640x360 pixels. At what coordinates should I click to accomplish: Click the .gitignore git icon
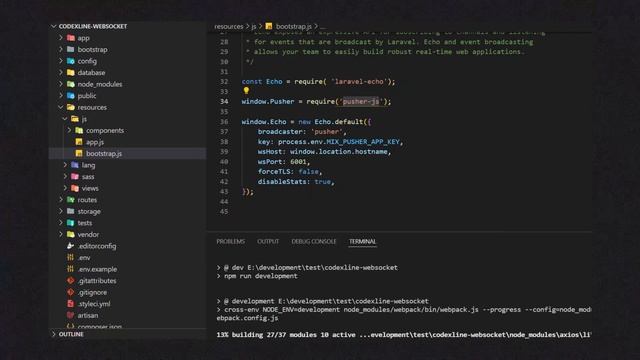click(x=71, y=292)
